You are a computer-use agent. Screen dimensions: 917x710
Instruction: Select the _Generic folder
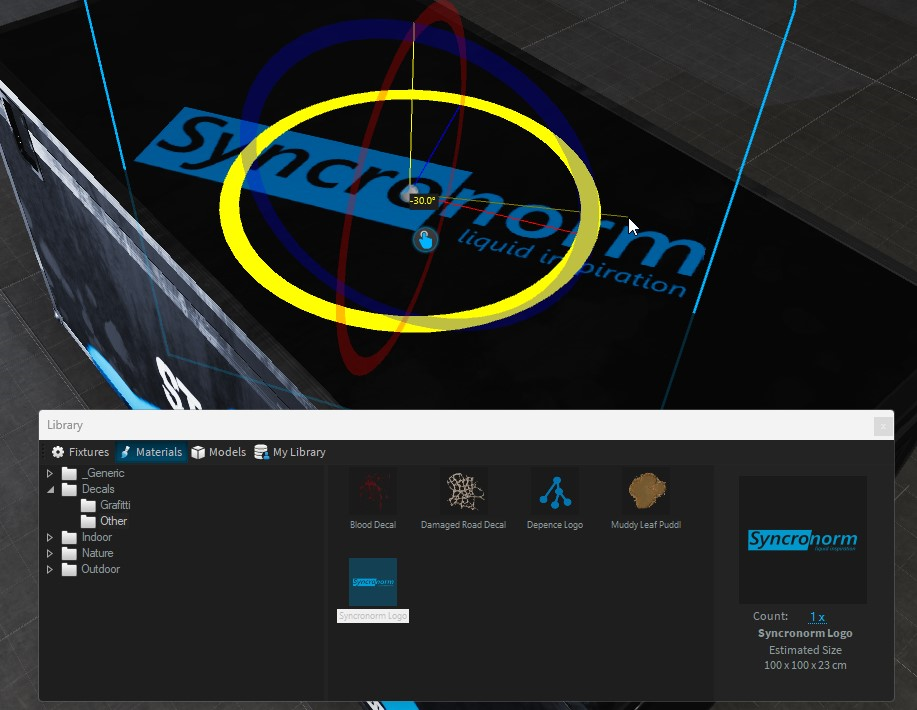[x=103, y=473]
